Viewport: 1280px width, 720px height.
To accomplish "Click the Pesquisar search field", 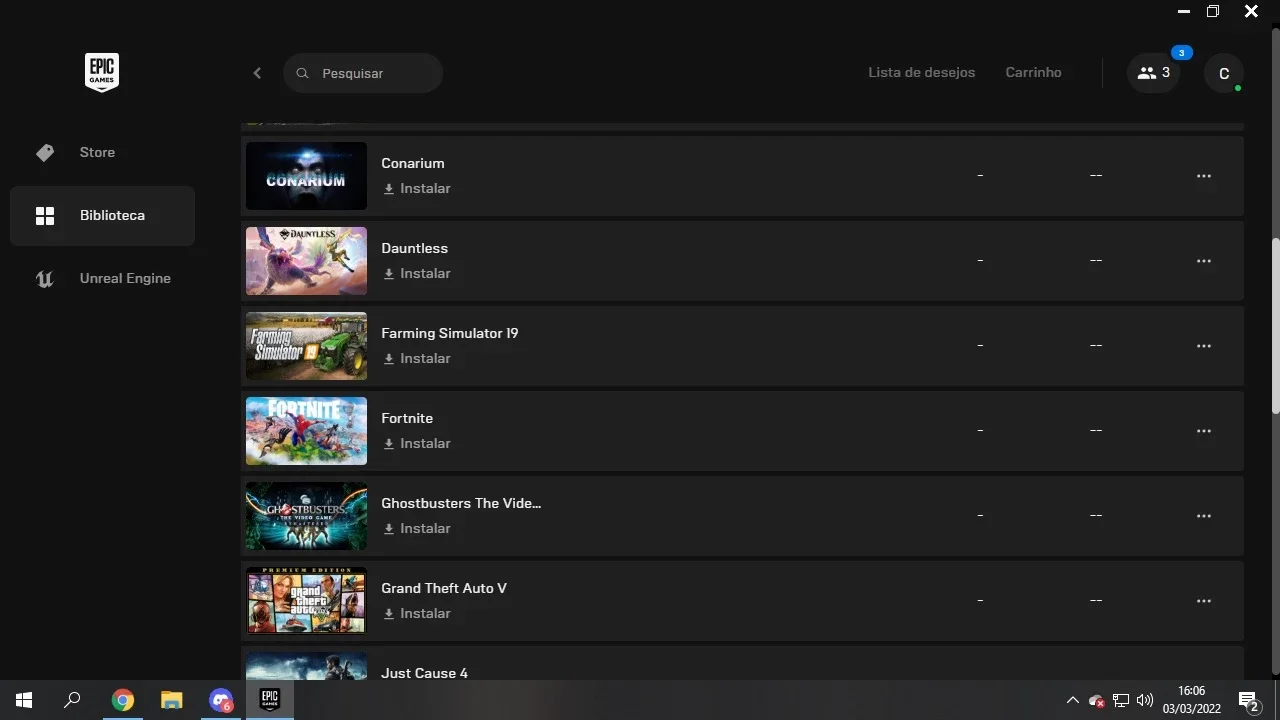I will click(363, 73).
